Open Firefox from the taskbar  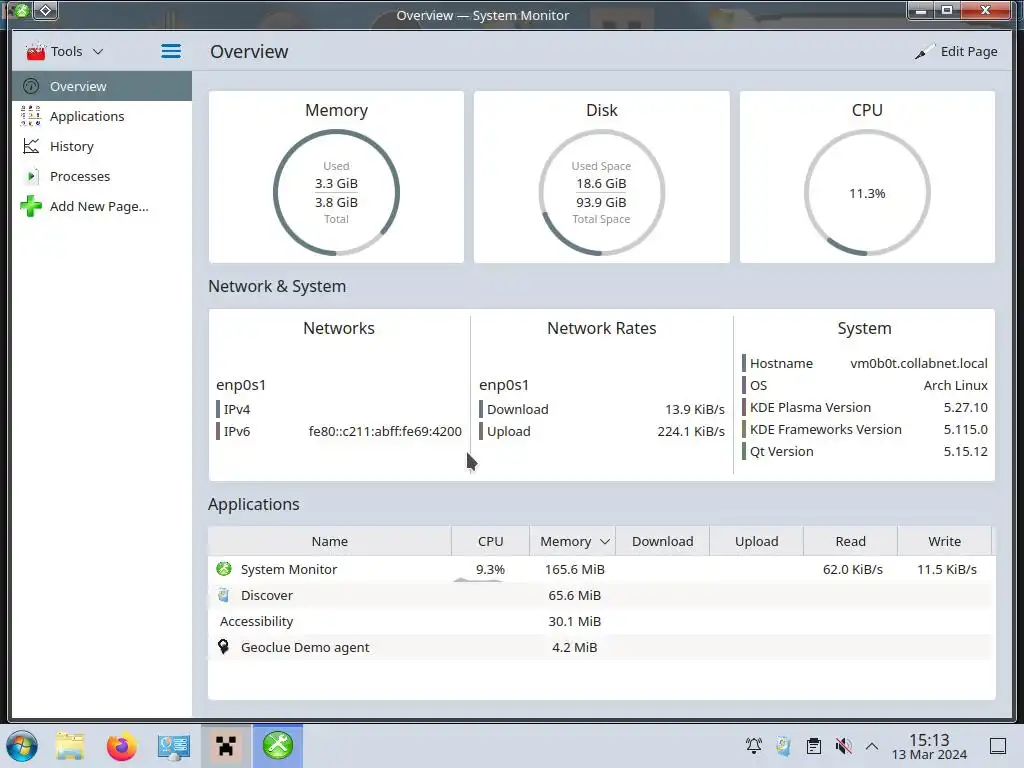(x=121, y=746)
